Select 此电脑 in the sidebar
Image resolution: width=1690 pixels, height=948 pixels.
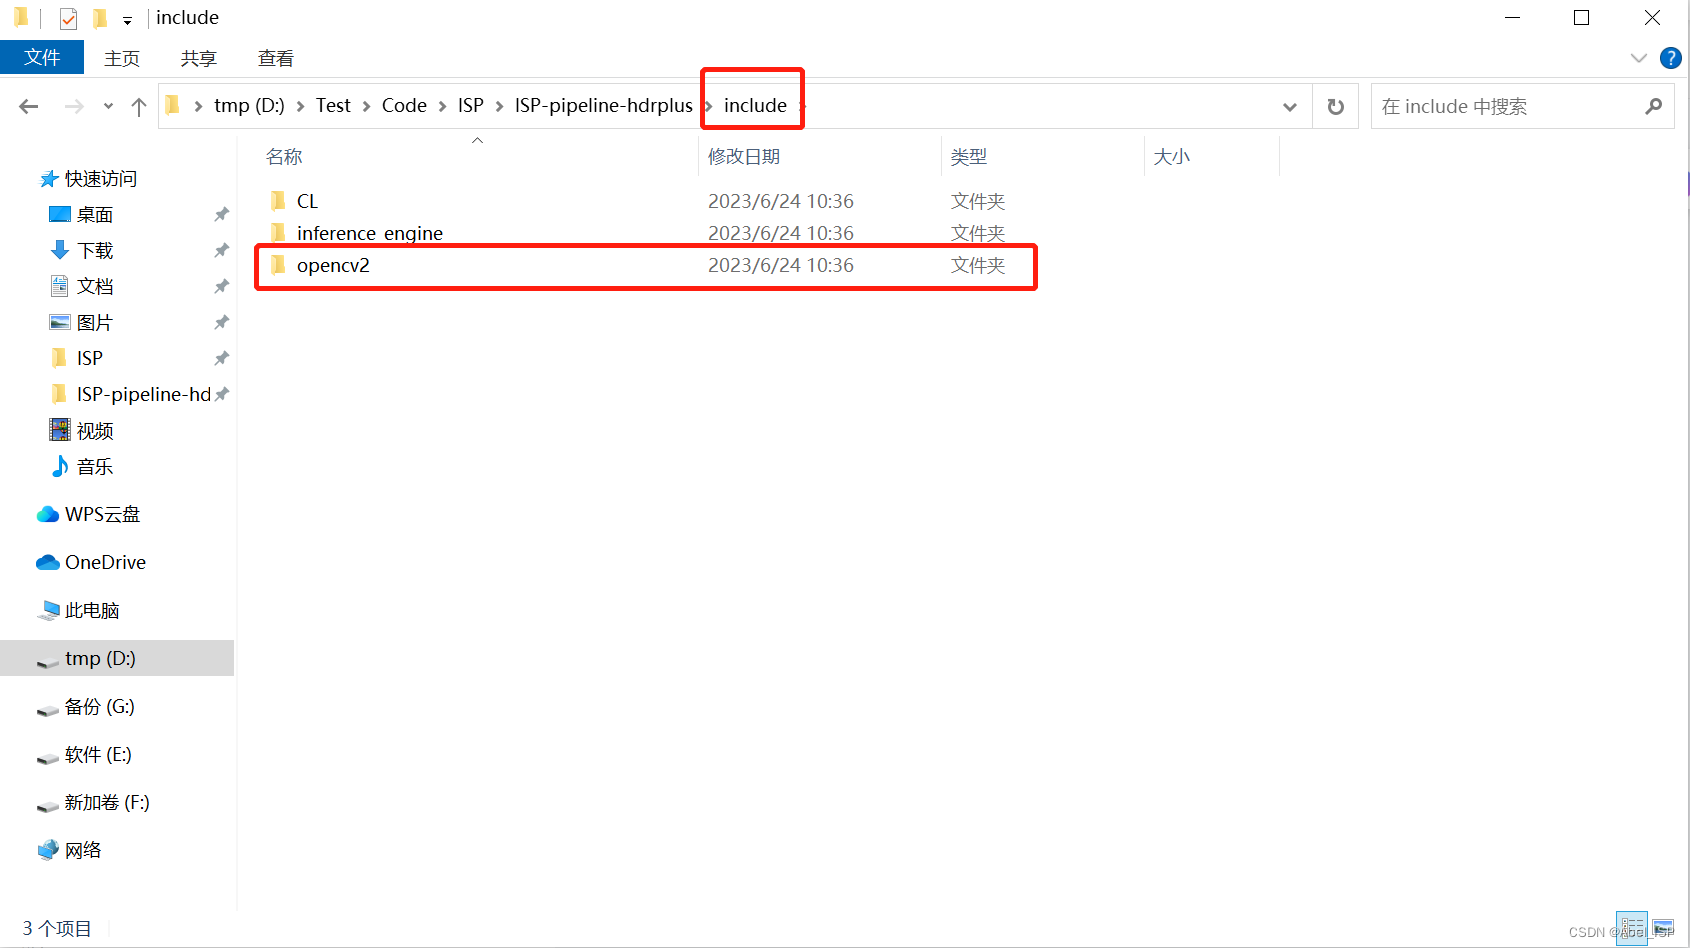click(x=92, y=610)
